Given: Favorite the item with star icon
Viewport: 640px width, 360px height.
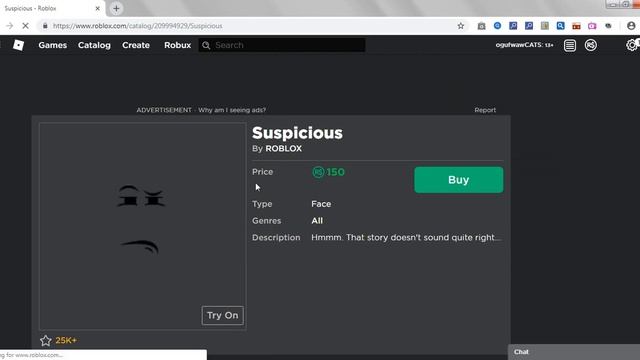Looking at the screenshot, I should point(46,340).
